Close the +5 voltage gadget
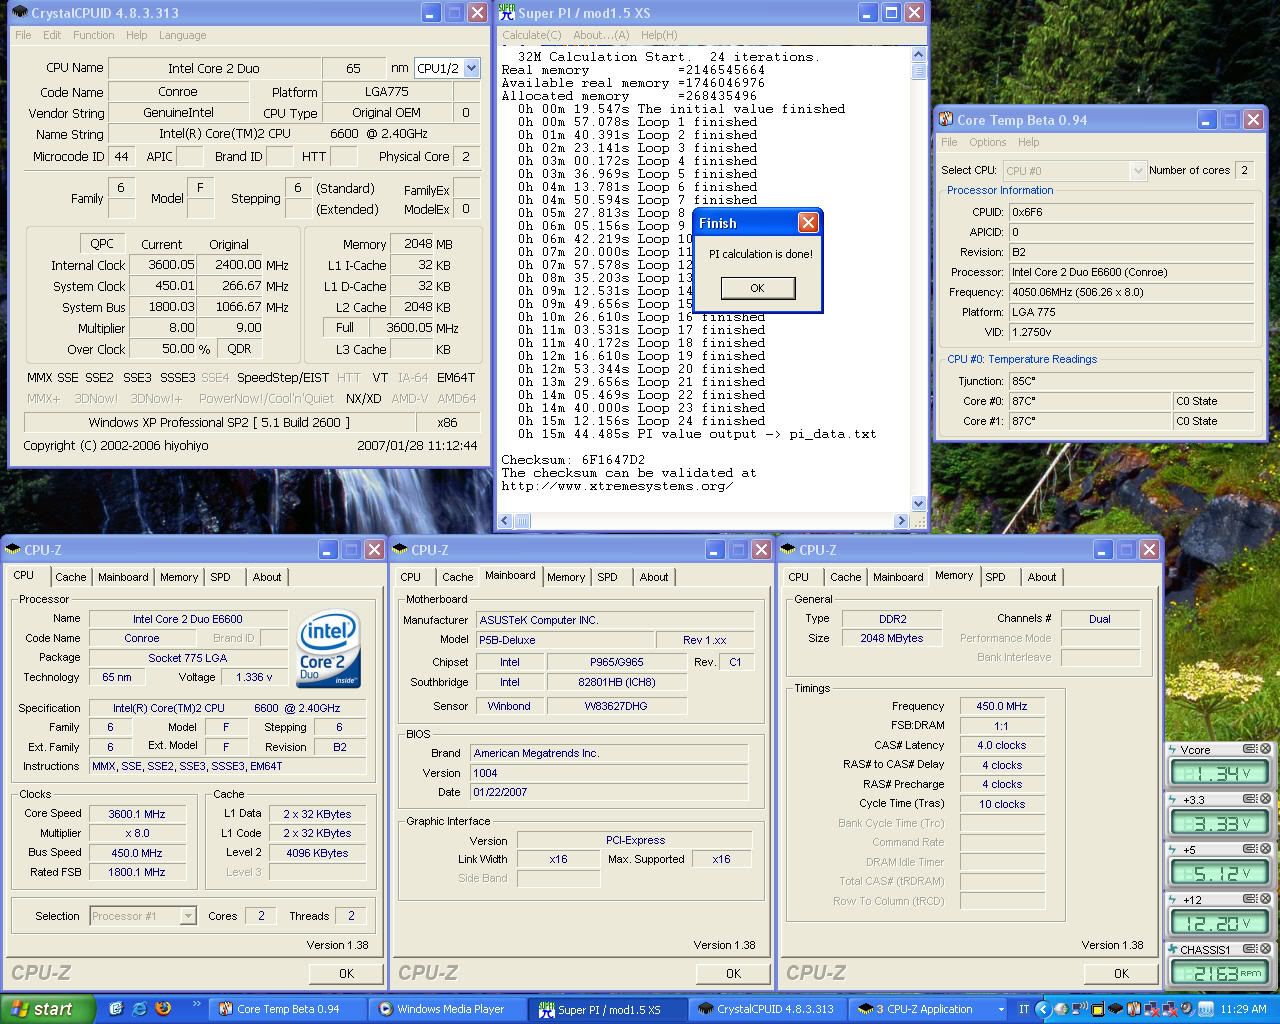1280x1024 pixels. tap(1265, 849)
